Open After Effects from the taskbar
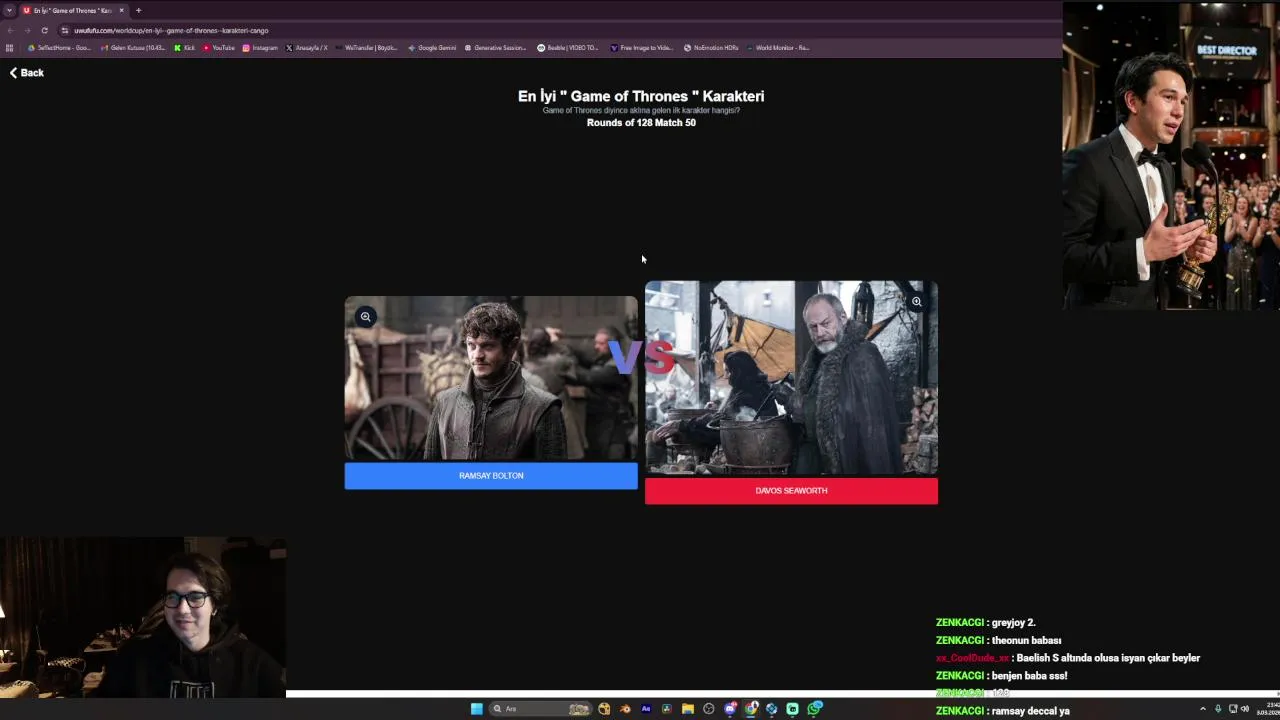Screen dimensions: 1280x720 [646, 709]
